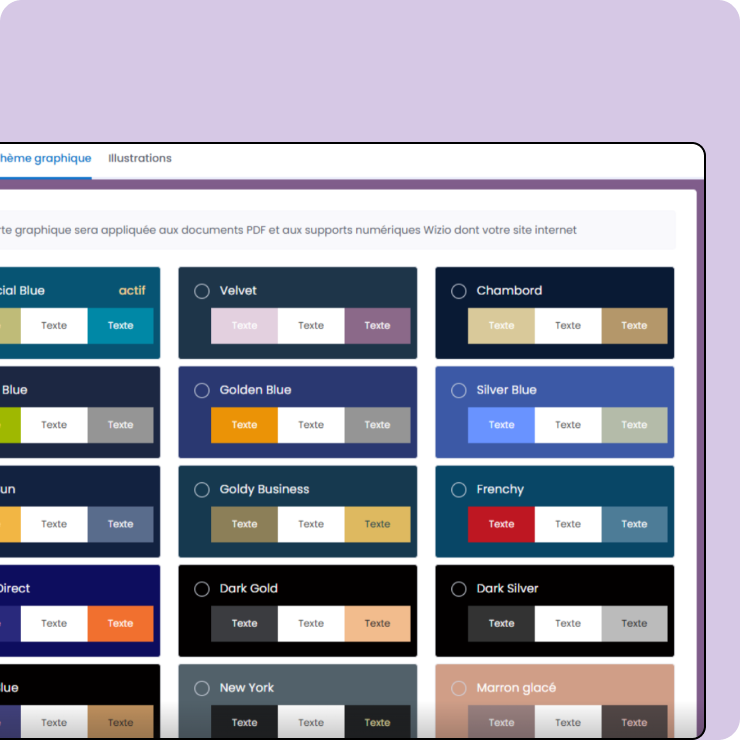This screenshot has height=740, width=740.
Task: Click the peach swatch in Dark Gold
Action: [377, 624]
